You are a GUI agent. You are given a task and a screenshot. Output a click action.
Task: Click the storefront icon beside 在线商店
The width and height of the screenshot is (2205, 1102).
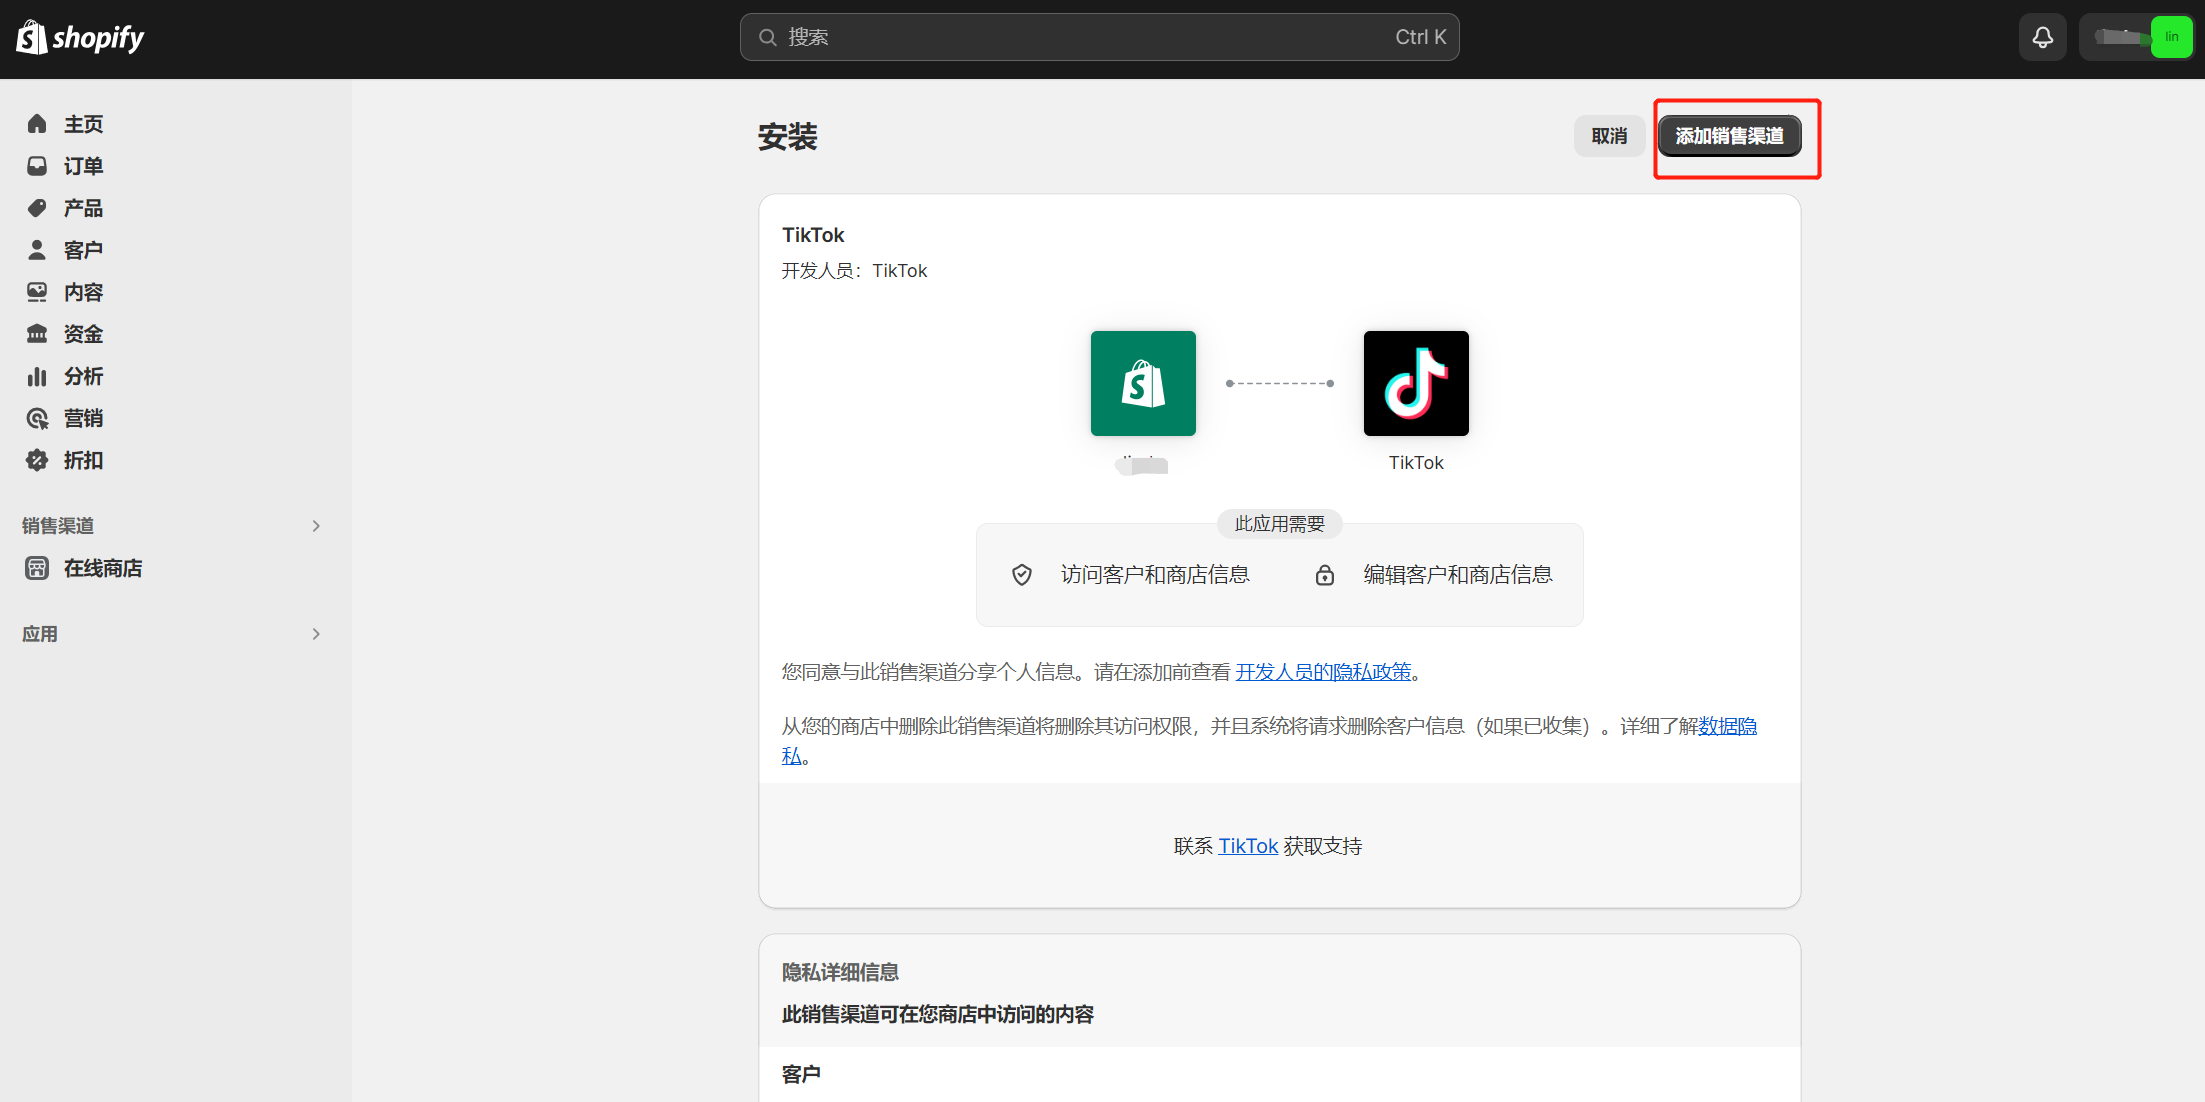[37, 568]
